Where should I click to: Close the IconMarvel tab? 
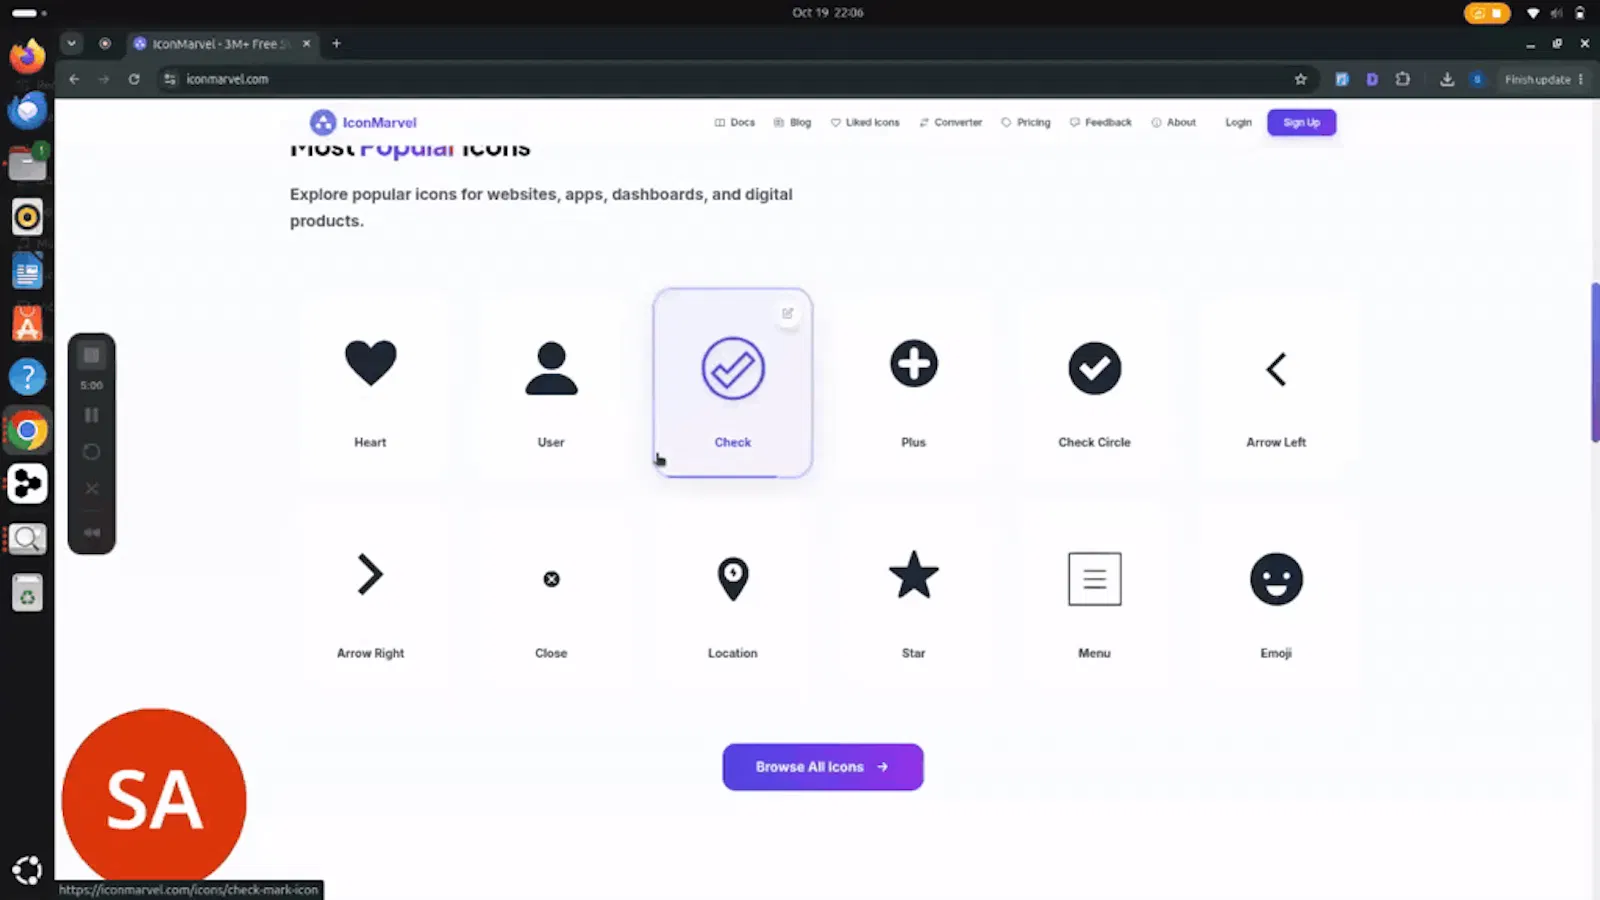pyautogui.click(x=306, y=44)
